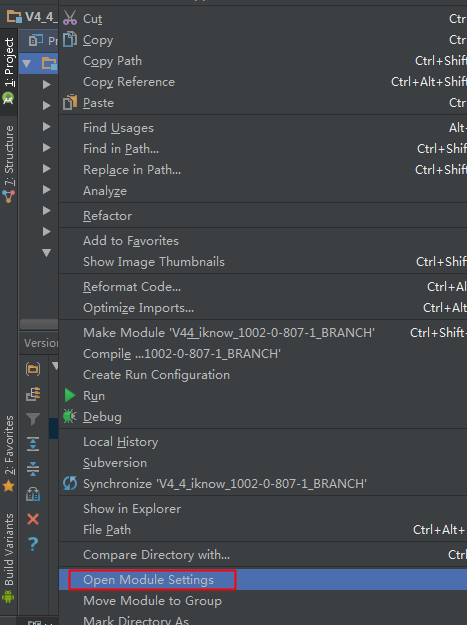This screenshot has height=625, width=467.
Task: Click the horizontal scrollbar under the project tree
Action: click(x=39, y=324)
